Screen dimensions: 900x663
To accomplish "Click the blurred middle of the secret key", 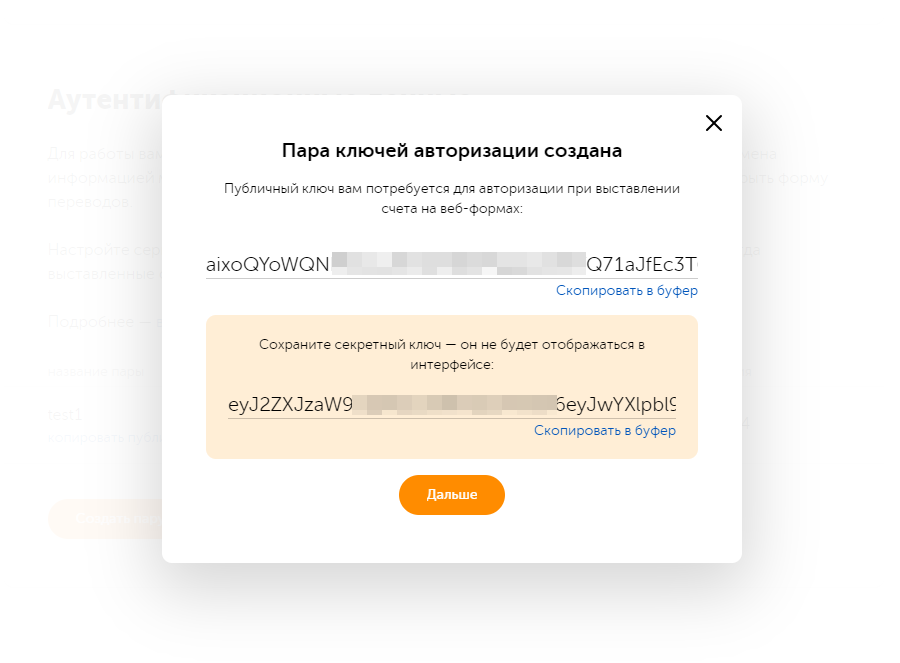I will pos(454,405).
